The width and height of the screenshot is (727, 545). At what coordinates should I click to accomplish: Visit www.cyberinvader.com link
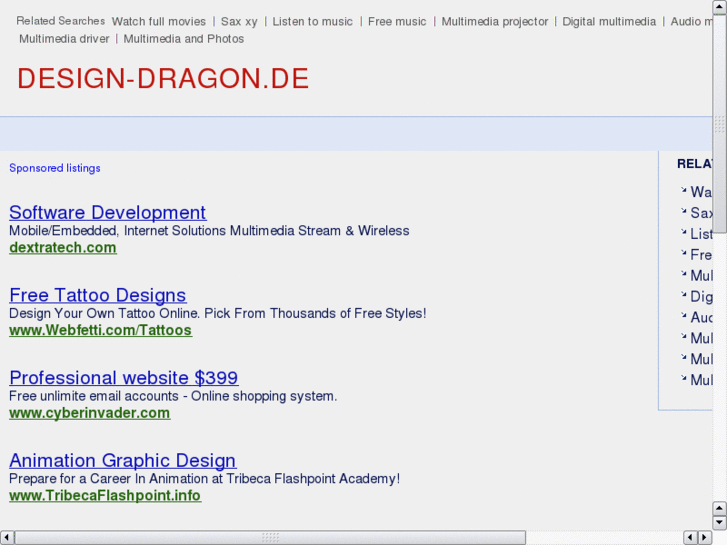click(89, 413)
